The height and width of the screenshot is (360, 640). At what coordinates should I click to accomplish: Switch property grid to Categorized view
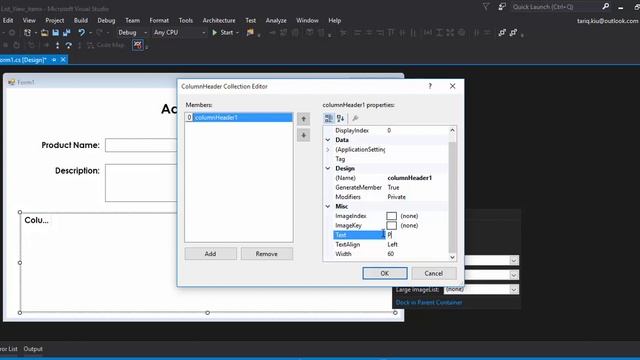pyautogui.click(x=329, y=118)
